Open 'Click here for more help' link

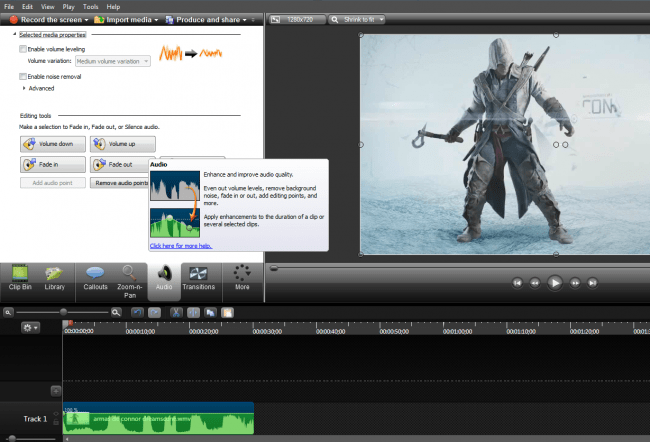pos(181,246)
